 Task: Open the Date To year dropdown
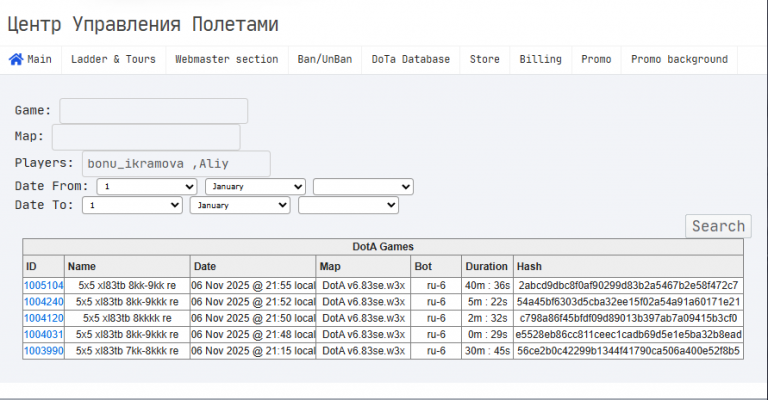click(348, 205)
